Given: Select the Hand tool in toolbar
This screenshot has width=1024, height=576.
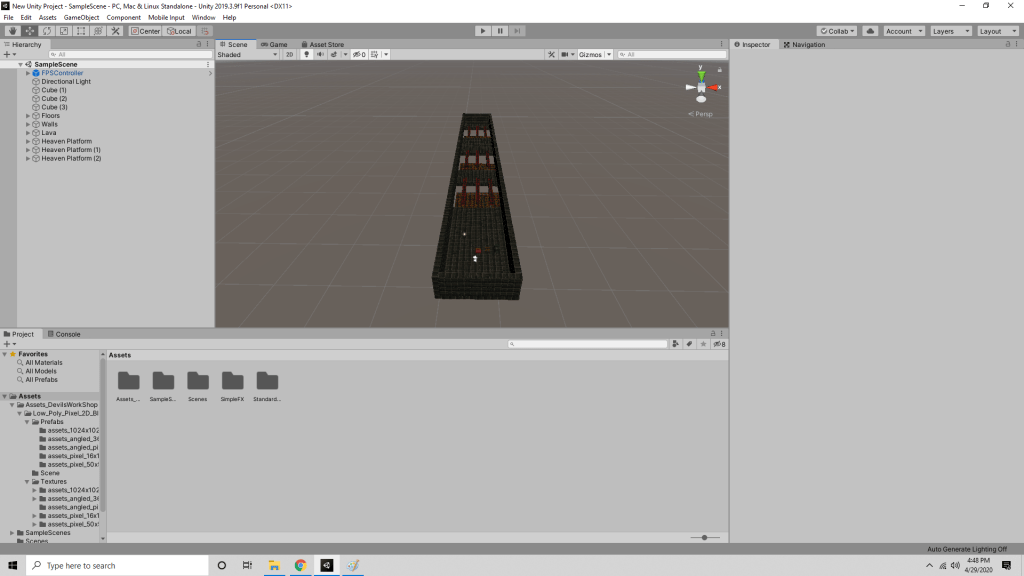Looking at the screenshot, I should pyautogui.click(x=13, y=31).
